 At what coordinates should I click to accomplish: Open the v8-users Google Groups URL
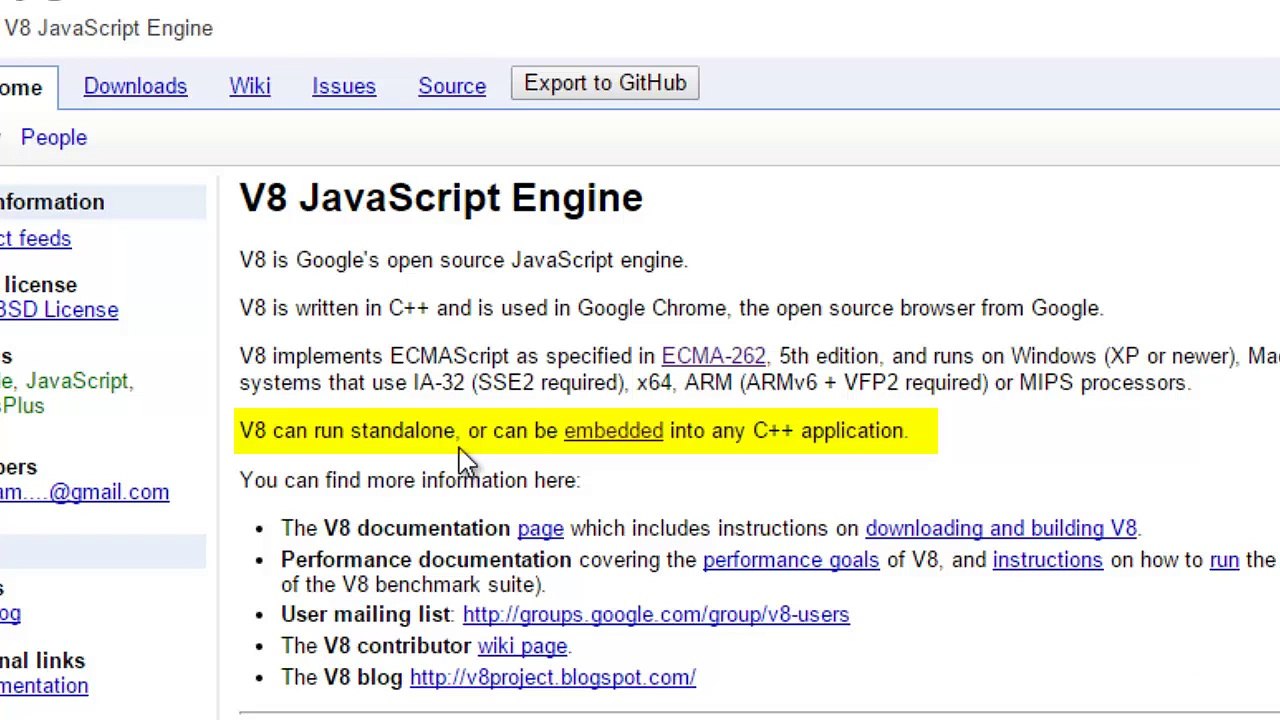(x=656, y=615)
